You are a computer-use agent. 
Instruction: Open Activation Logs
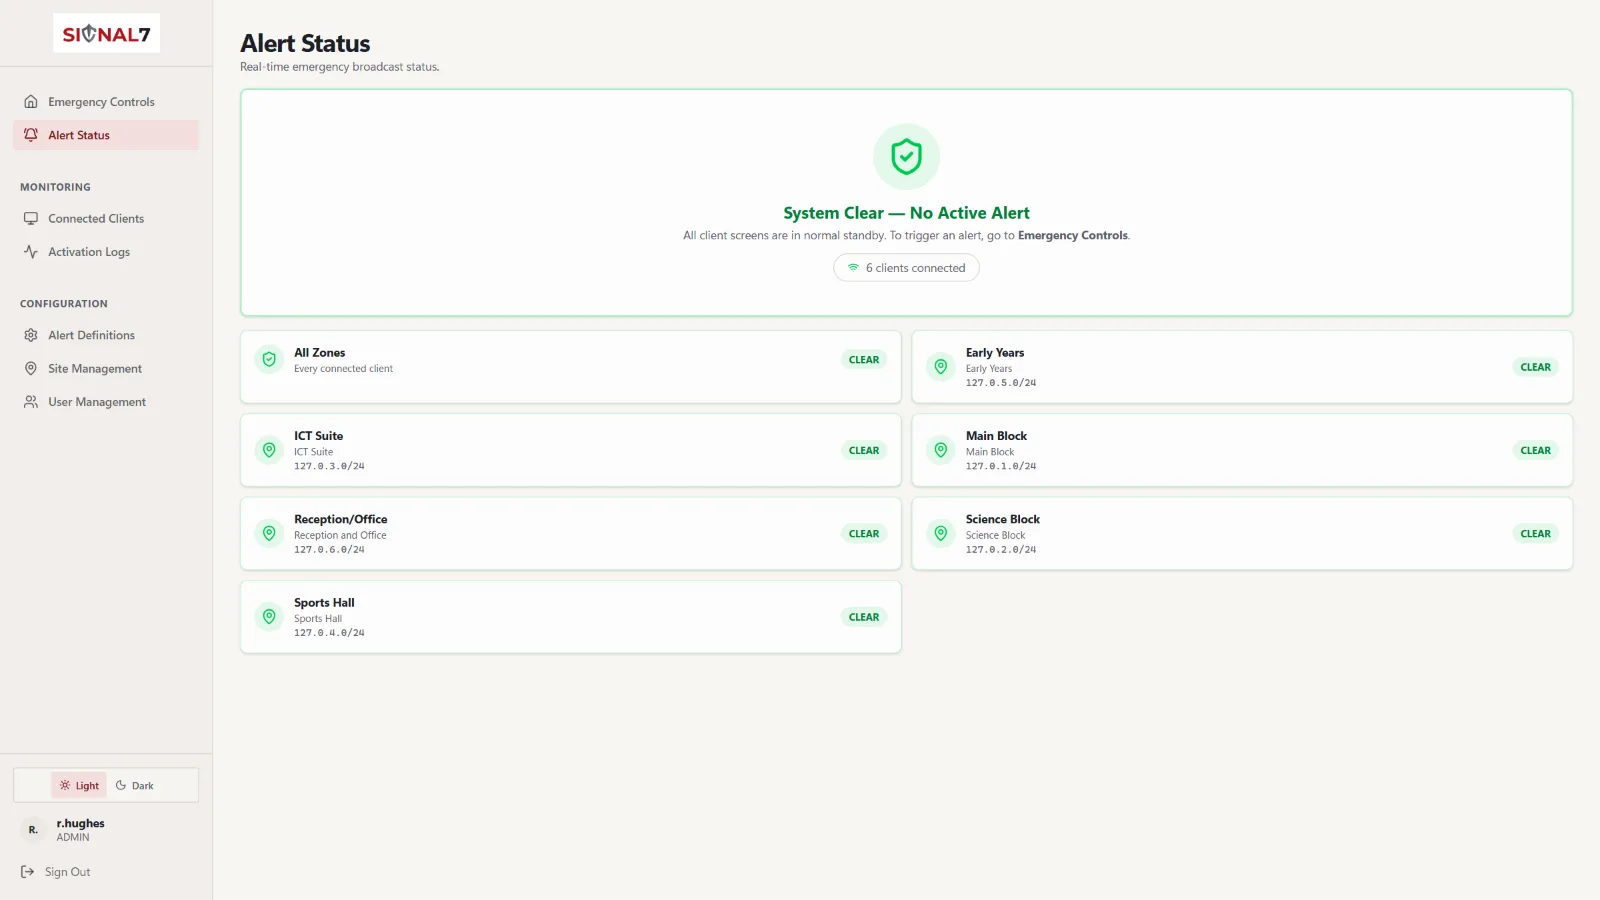pyautogui.click(x=106, y=252)
